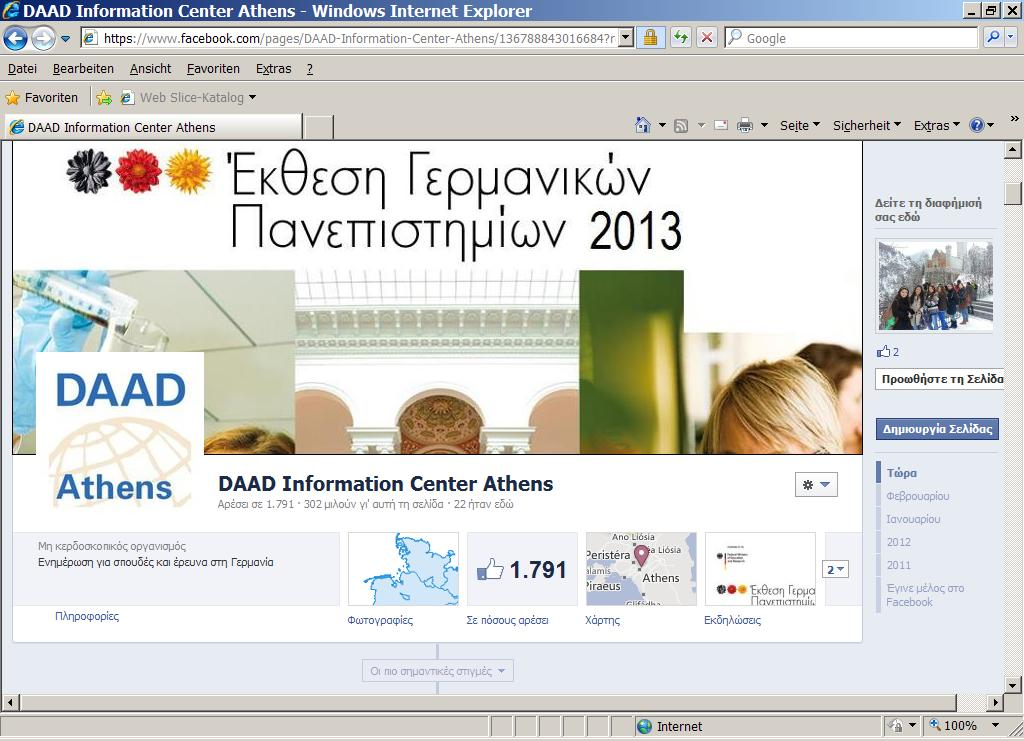Open the Φωτογραφίες map thumbnail
Screen dimensions: 1024x741
pyautogui.click(x=403, y=569)
